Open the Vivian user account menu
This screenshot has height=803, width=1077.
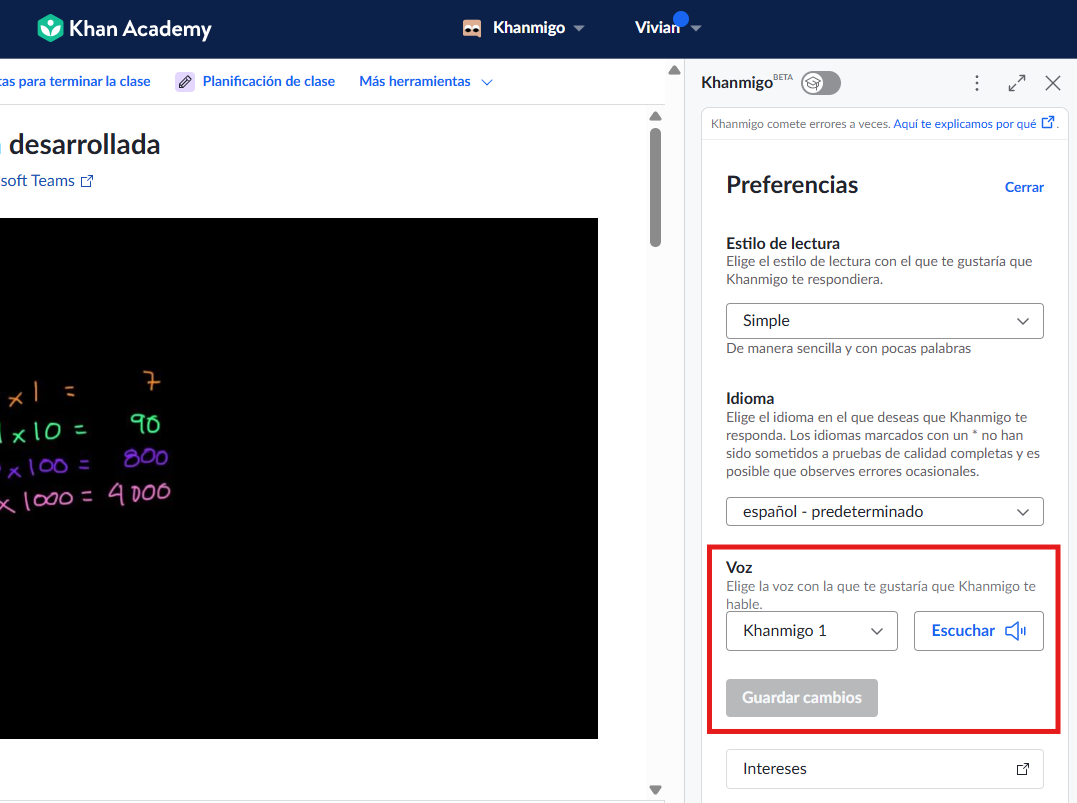pos(667,27)
